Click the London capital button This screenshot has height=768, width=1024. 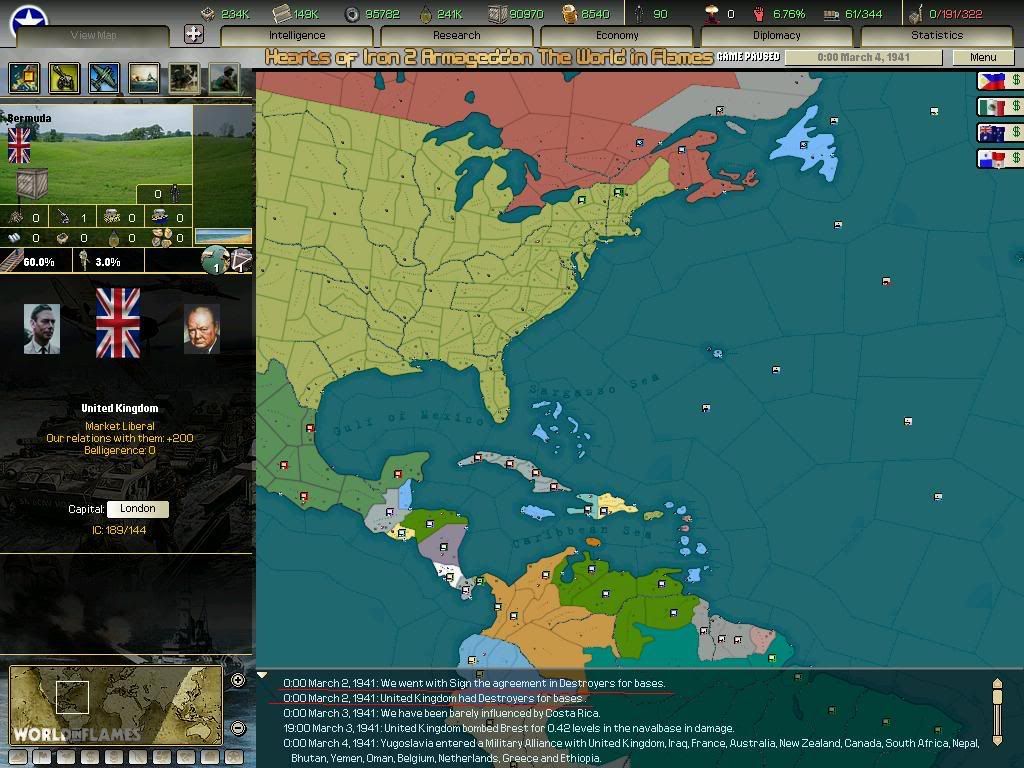point(137,509)
